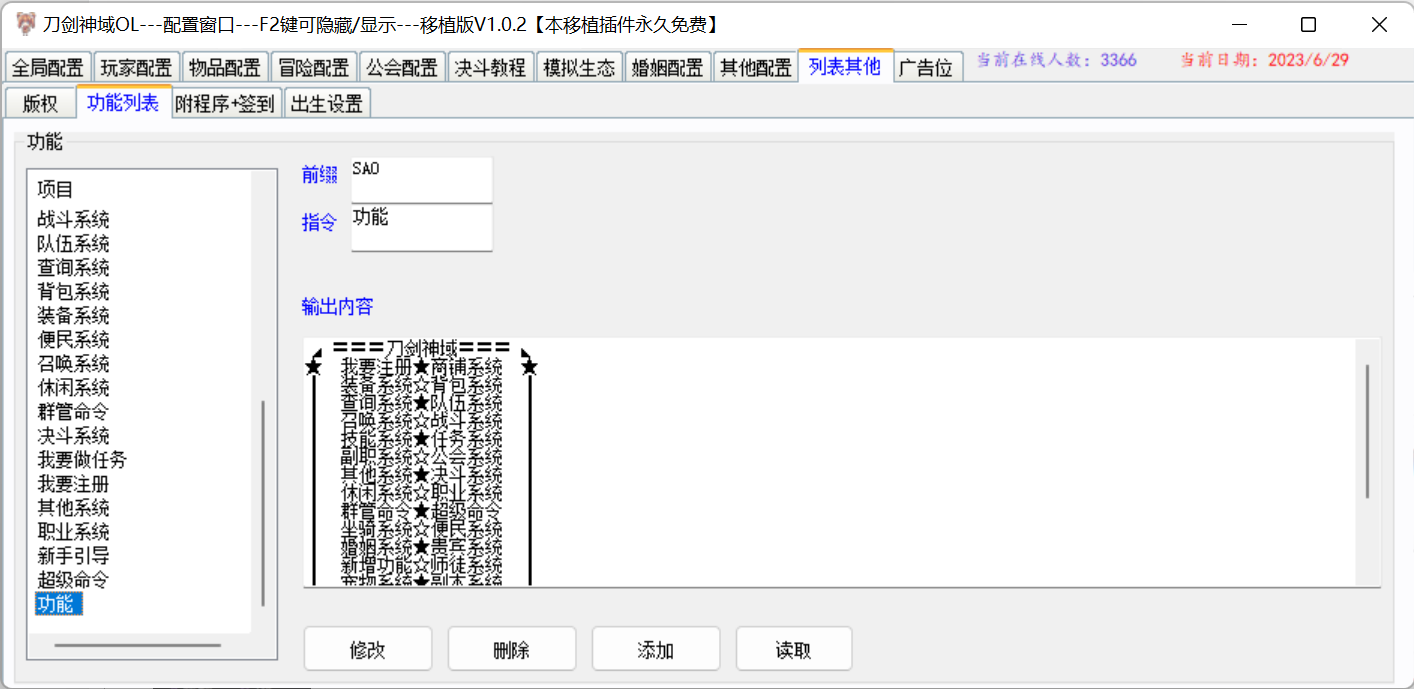The width and height of the screenshot is (1414, 689).
Task: Focus the 前缀 input field with SAO
Action: click(x=422, y=180)
